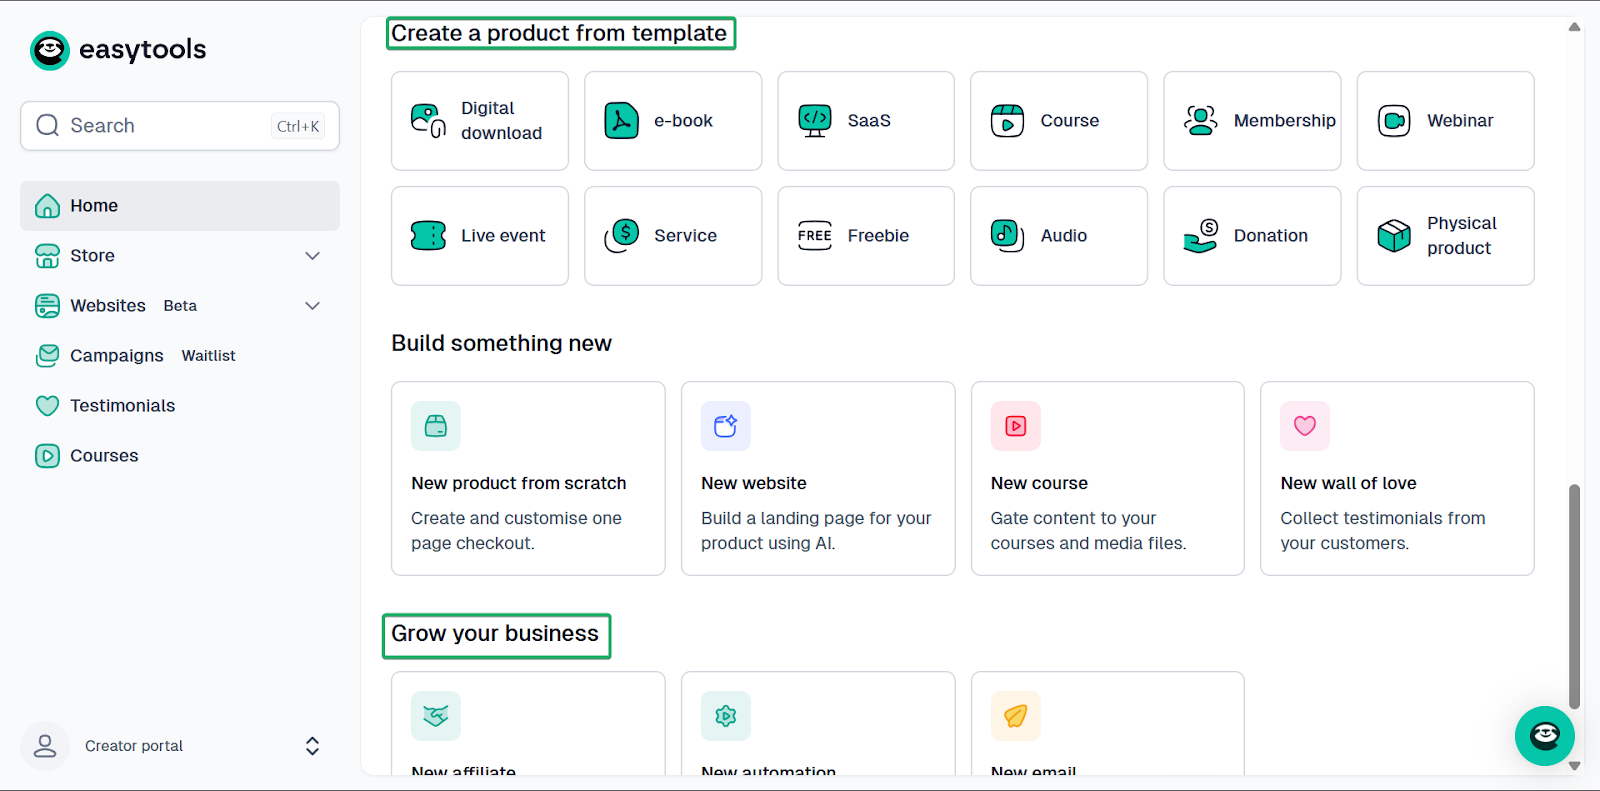This screenshot has width=1600, height=791.
Task: Click the Webinar camera icon
Action: [1394, 121]
